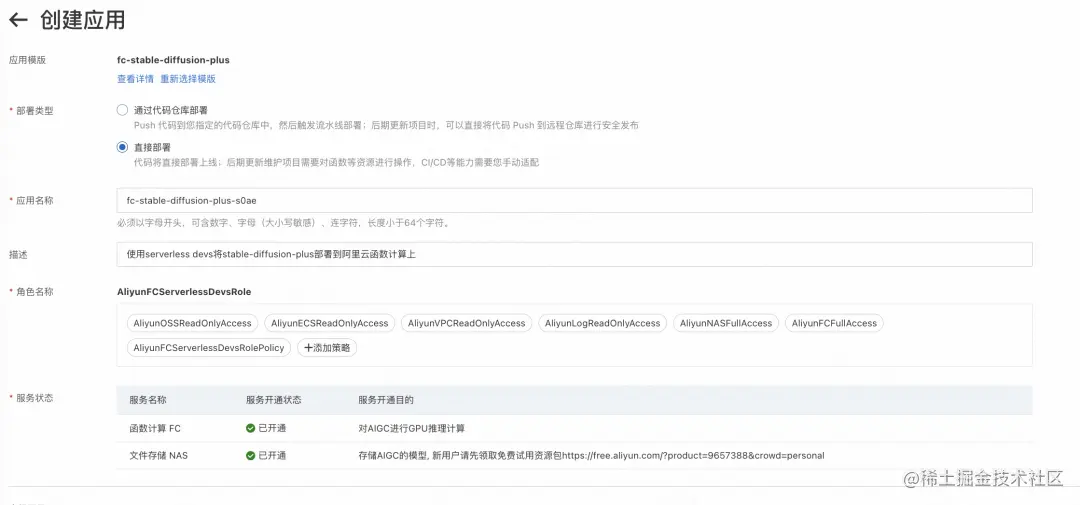This screenshot has width=1080, height=505.
Task: Click 添加策略 button
Action: [x=327, y=348]
